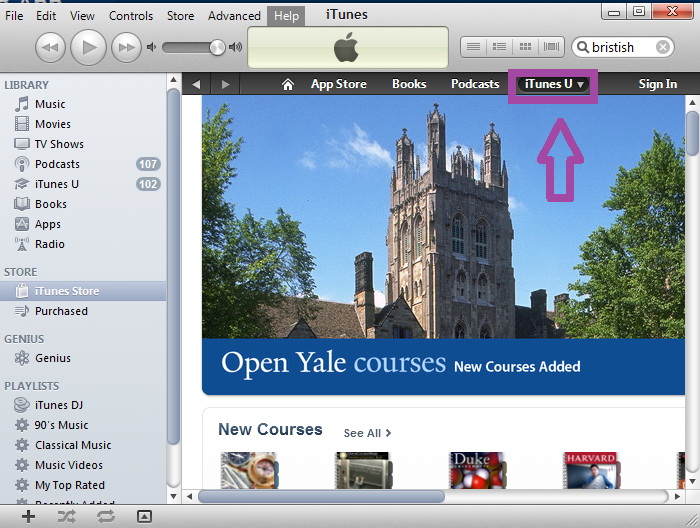Open the Advanced menu
This screenshot has height=528, width=700.
click(234, 16)
